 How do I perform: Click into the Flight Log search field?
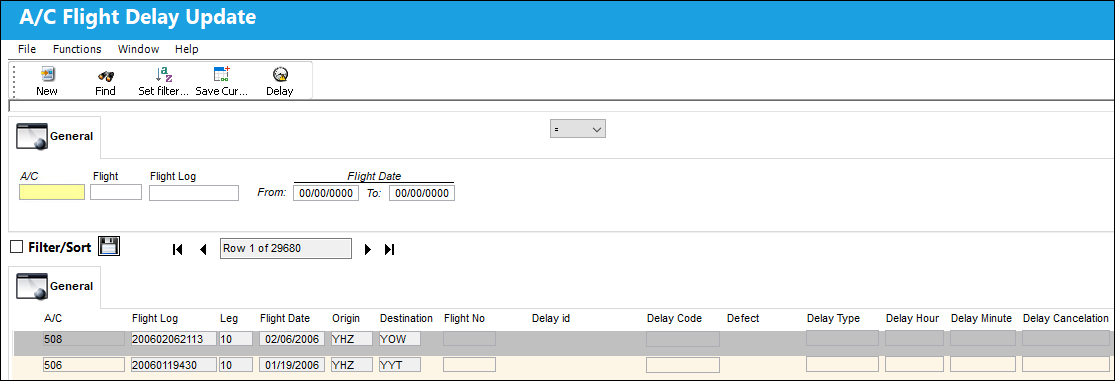(194, 192)
